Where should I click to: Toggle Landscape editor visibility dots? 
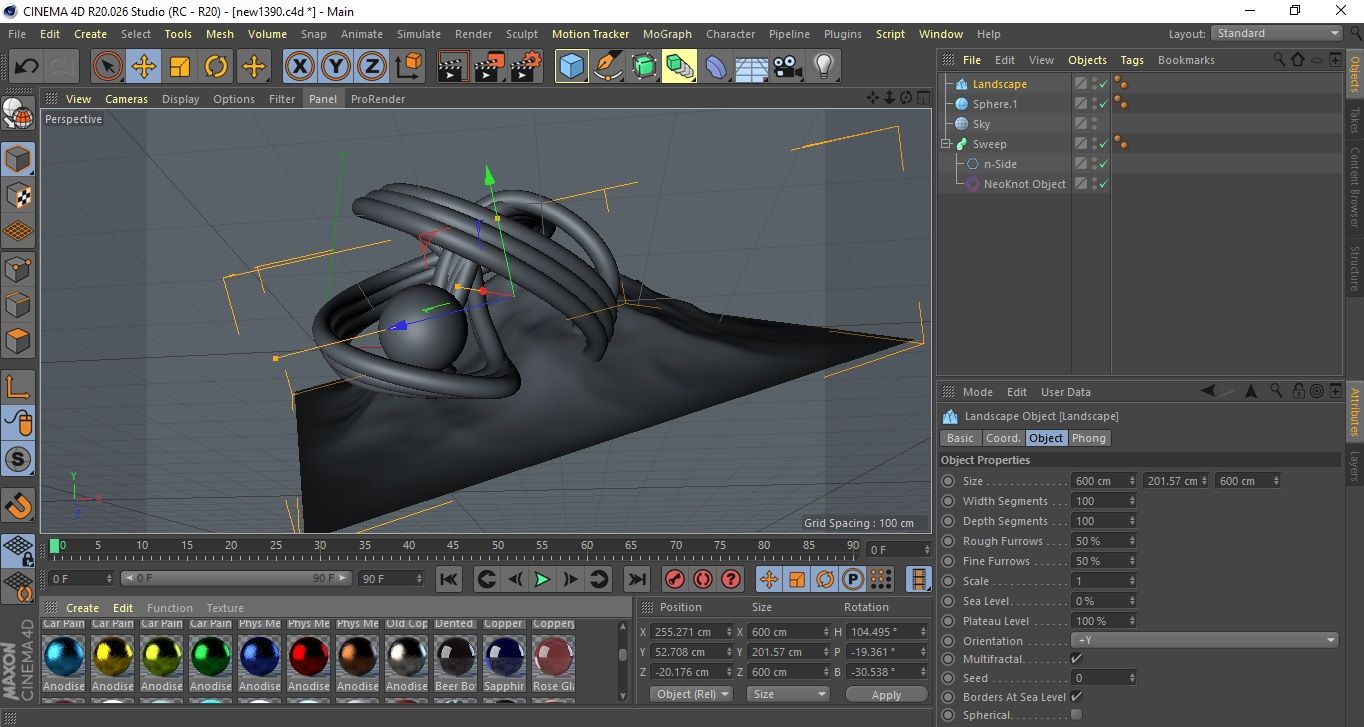coord(1095,84)
